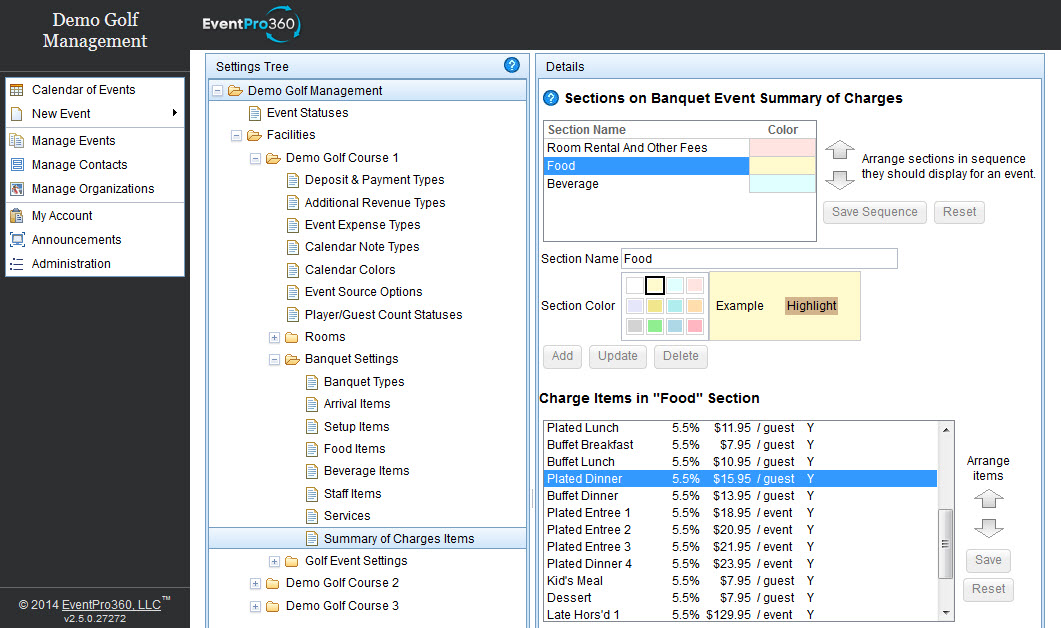Move section down with the arrow icon
1061x628 pixels.
tap(840, 179)
